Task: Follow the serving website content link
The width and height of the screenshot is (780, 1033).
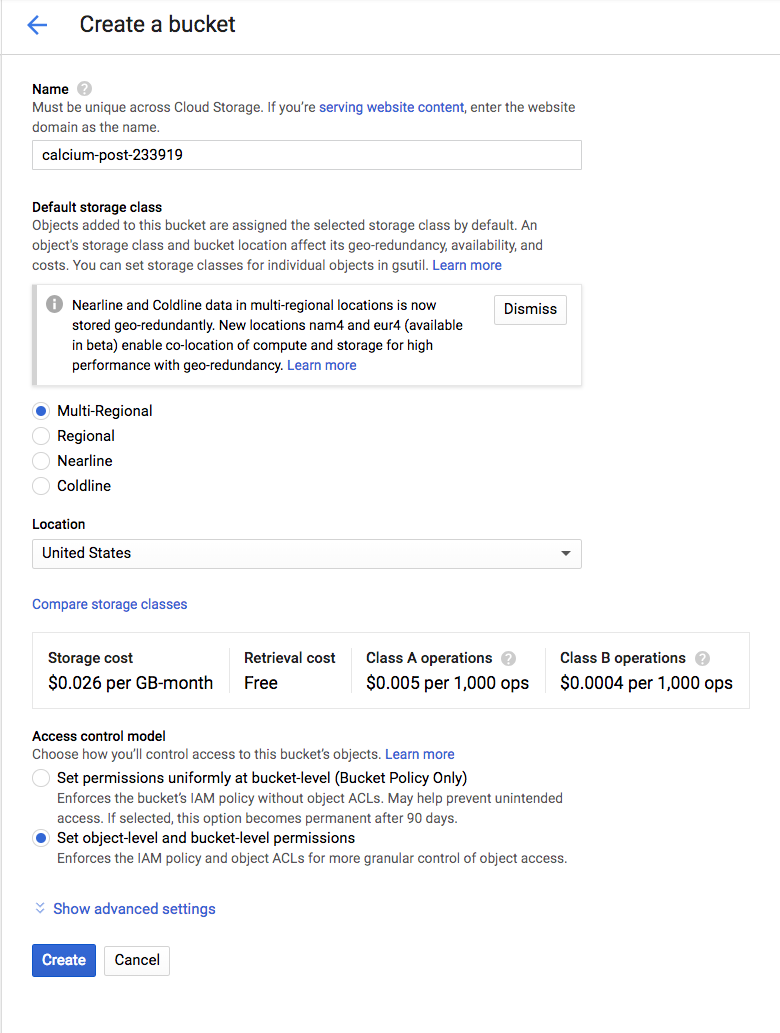Action: tap(391, 107)
